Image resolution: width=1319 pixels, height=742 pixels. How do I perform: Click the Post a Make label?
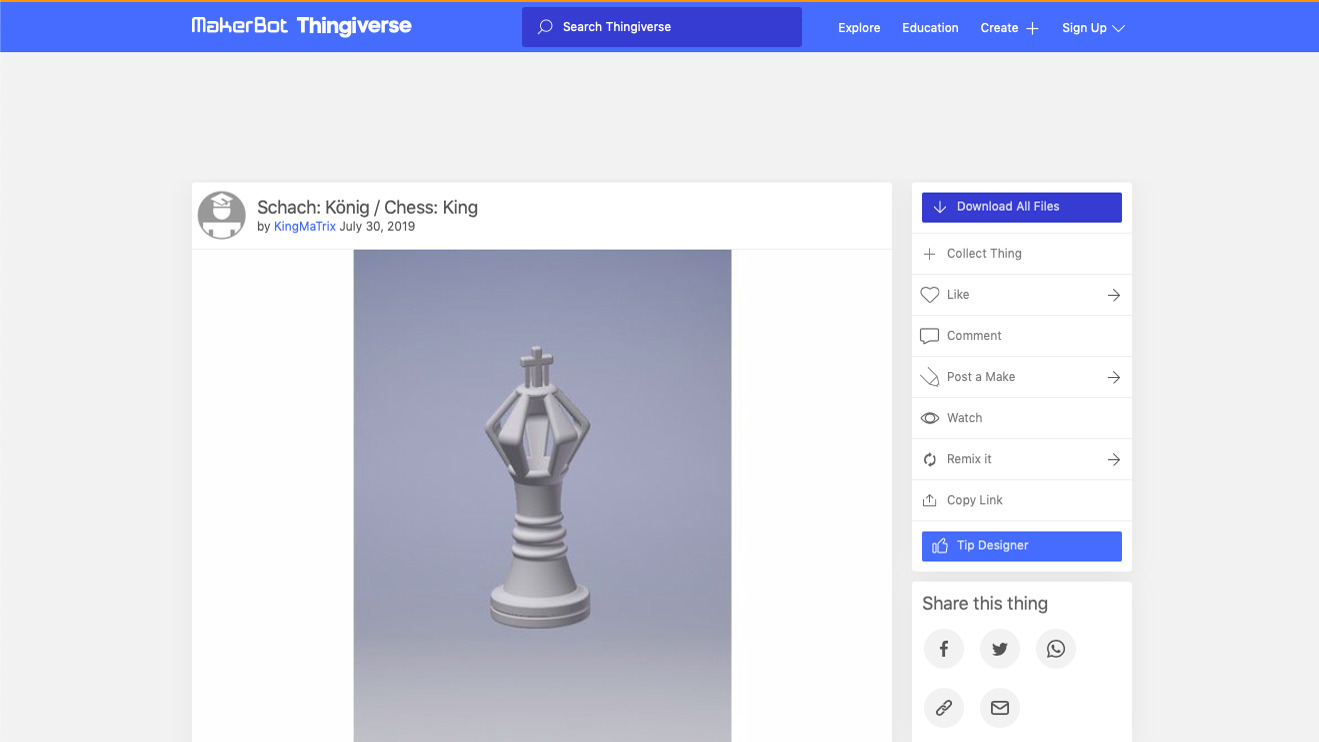(x=981, y=377)
